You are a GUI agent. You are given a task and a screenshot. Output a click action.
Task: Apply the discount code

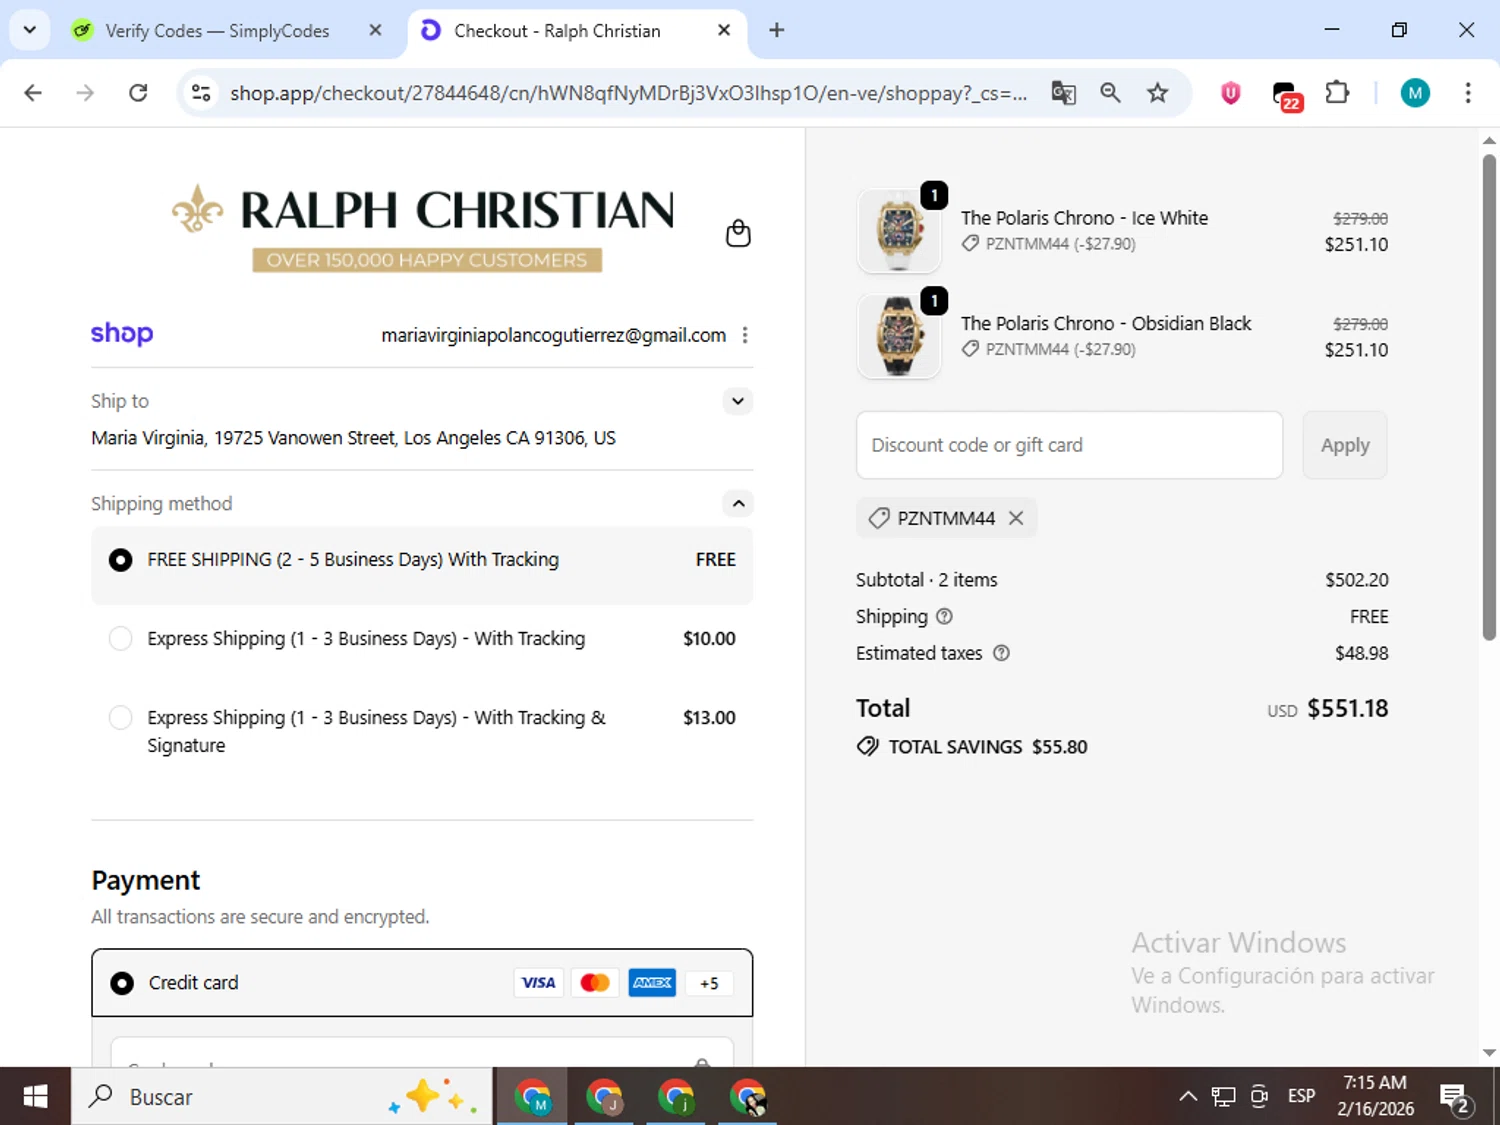1345,445
